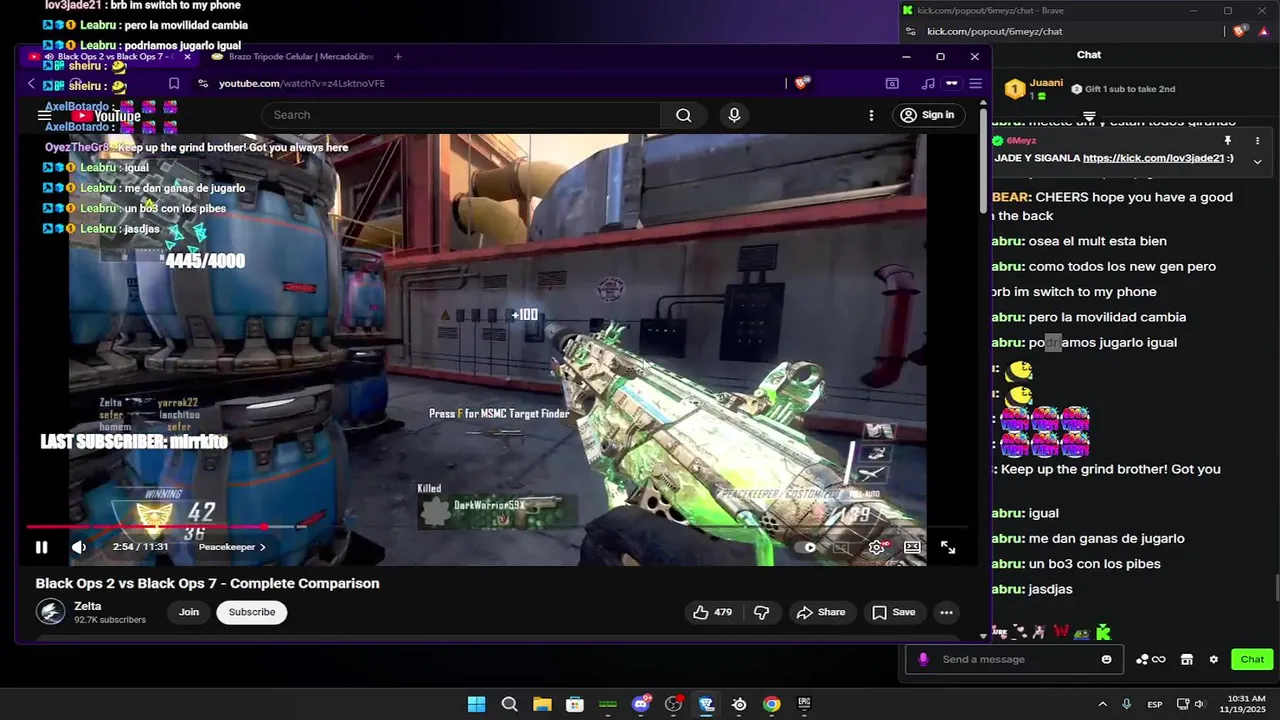Open Brave Shields icon in Kick chat window
Viewport: 1280px width, 720px height.
[x=1240, y=32]
